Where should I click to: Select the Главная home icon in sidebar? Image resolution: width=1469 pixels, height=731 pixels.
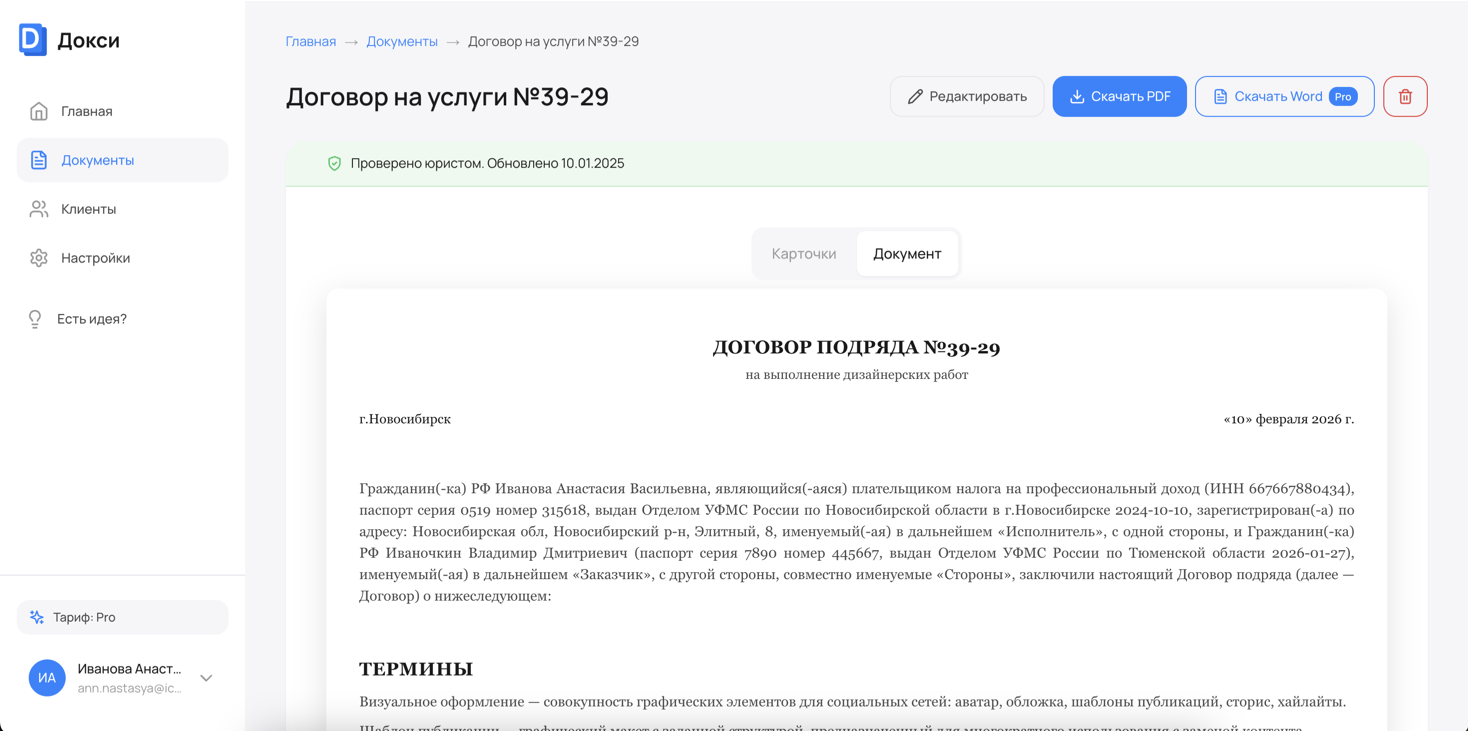[x=38, y=111]
